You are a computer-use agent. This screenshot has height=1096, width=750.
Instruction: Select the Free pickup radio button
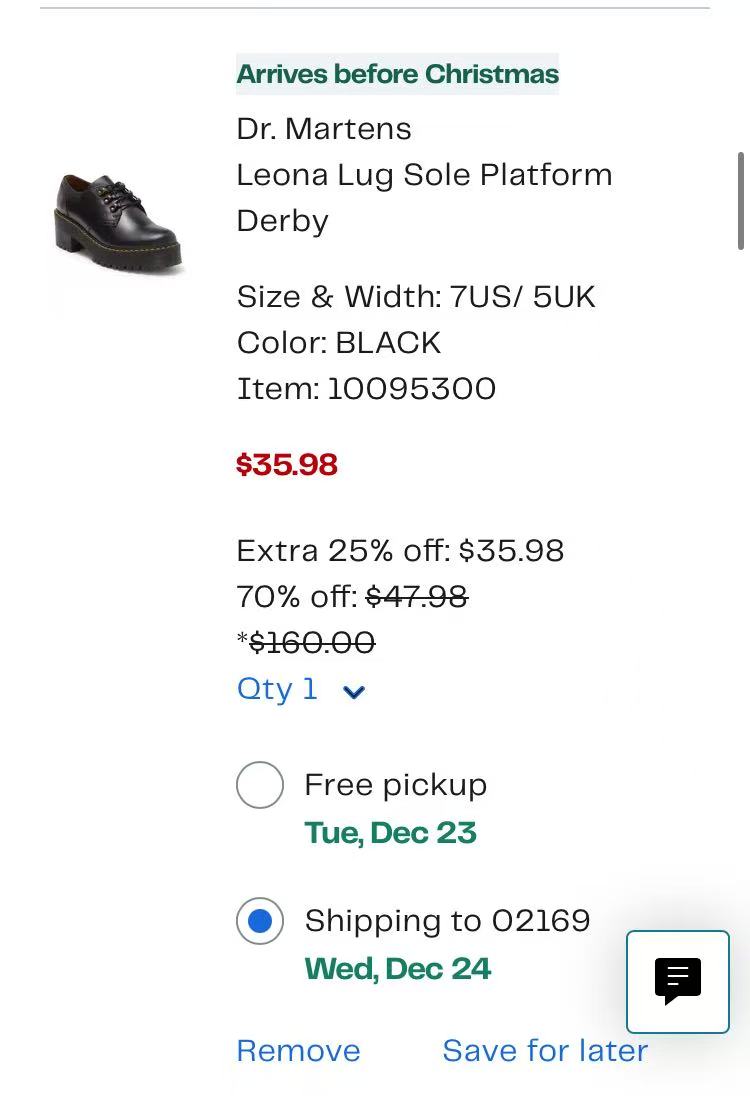point(260,785)
